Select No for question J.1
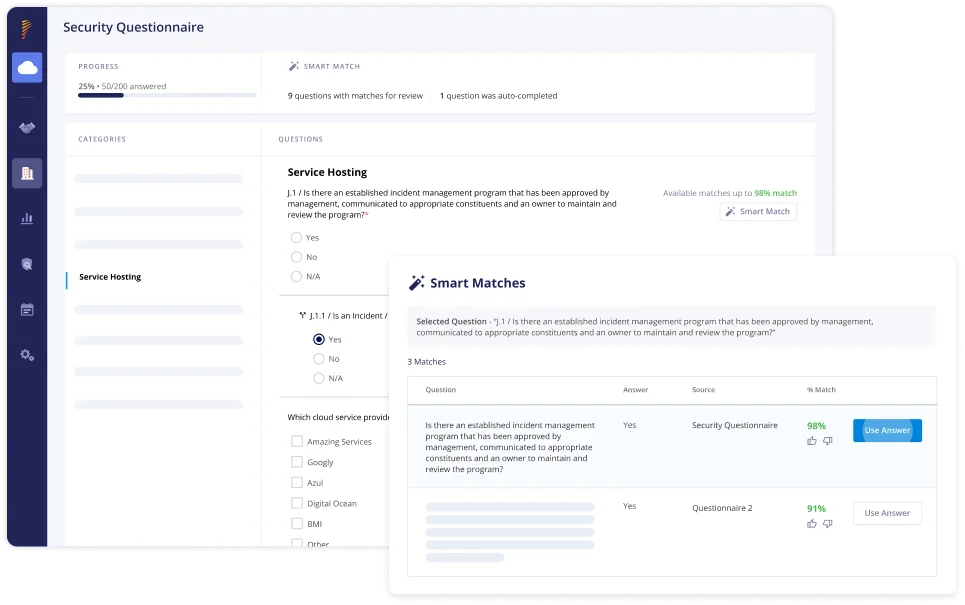965x605 pixels. [296, 257]
